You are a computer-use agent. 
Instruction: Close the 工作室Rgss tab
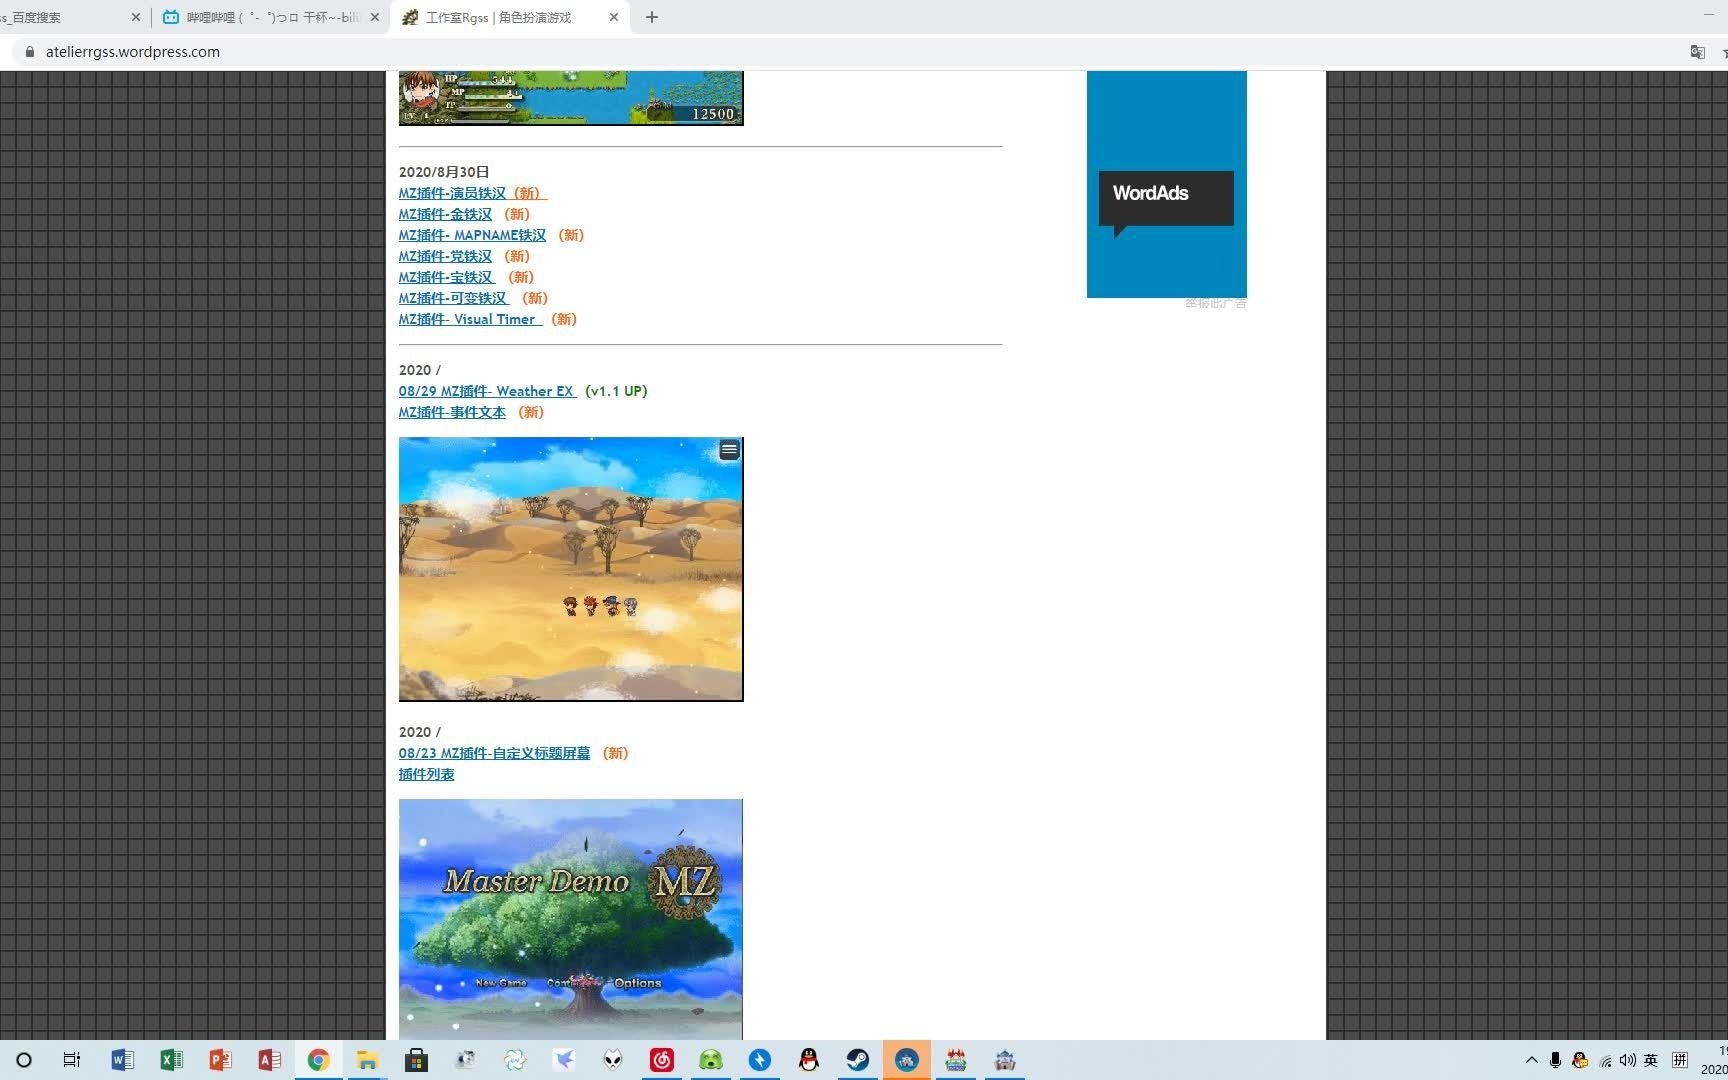(614, 17)
